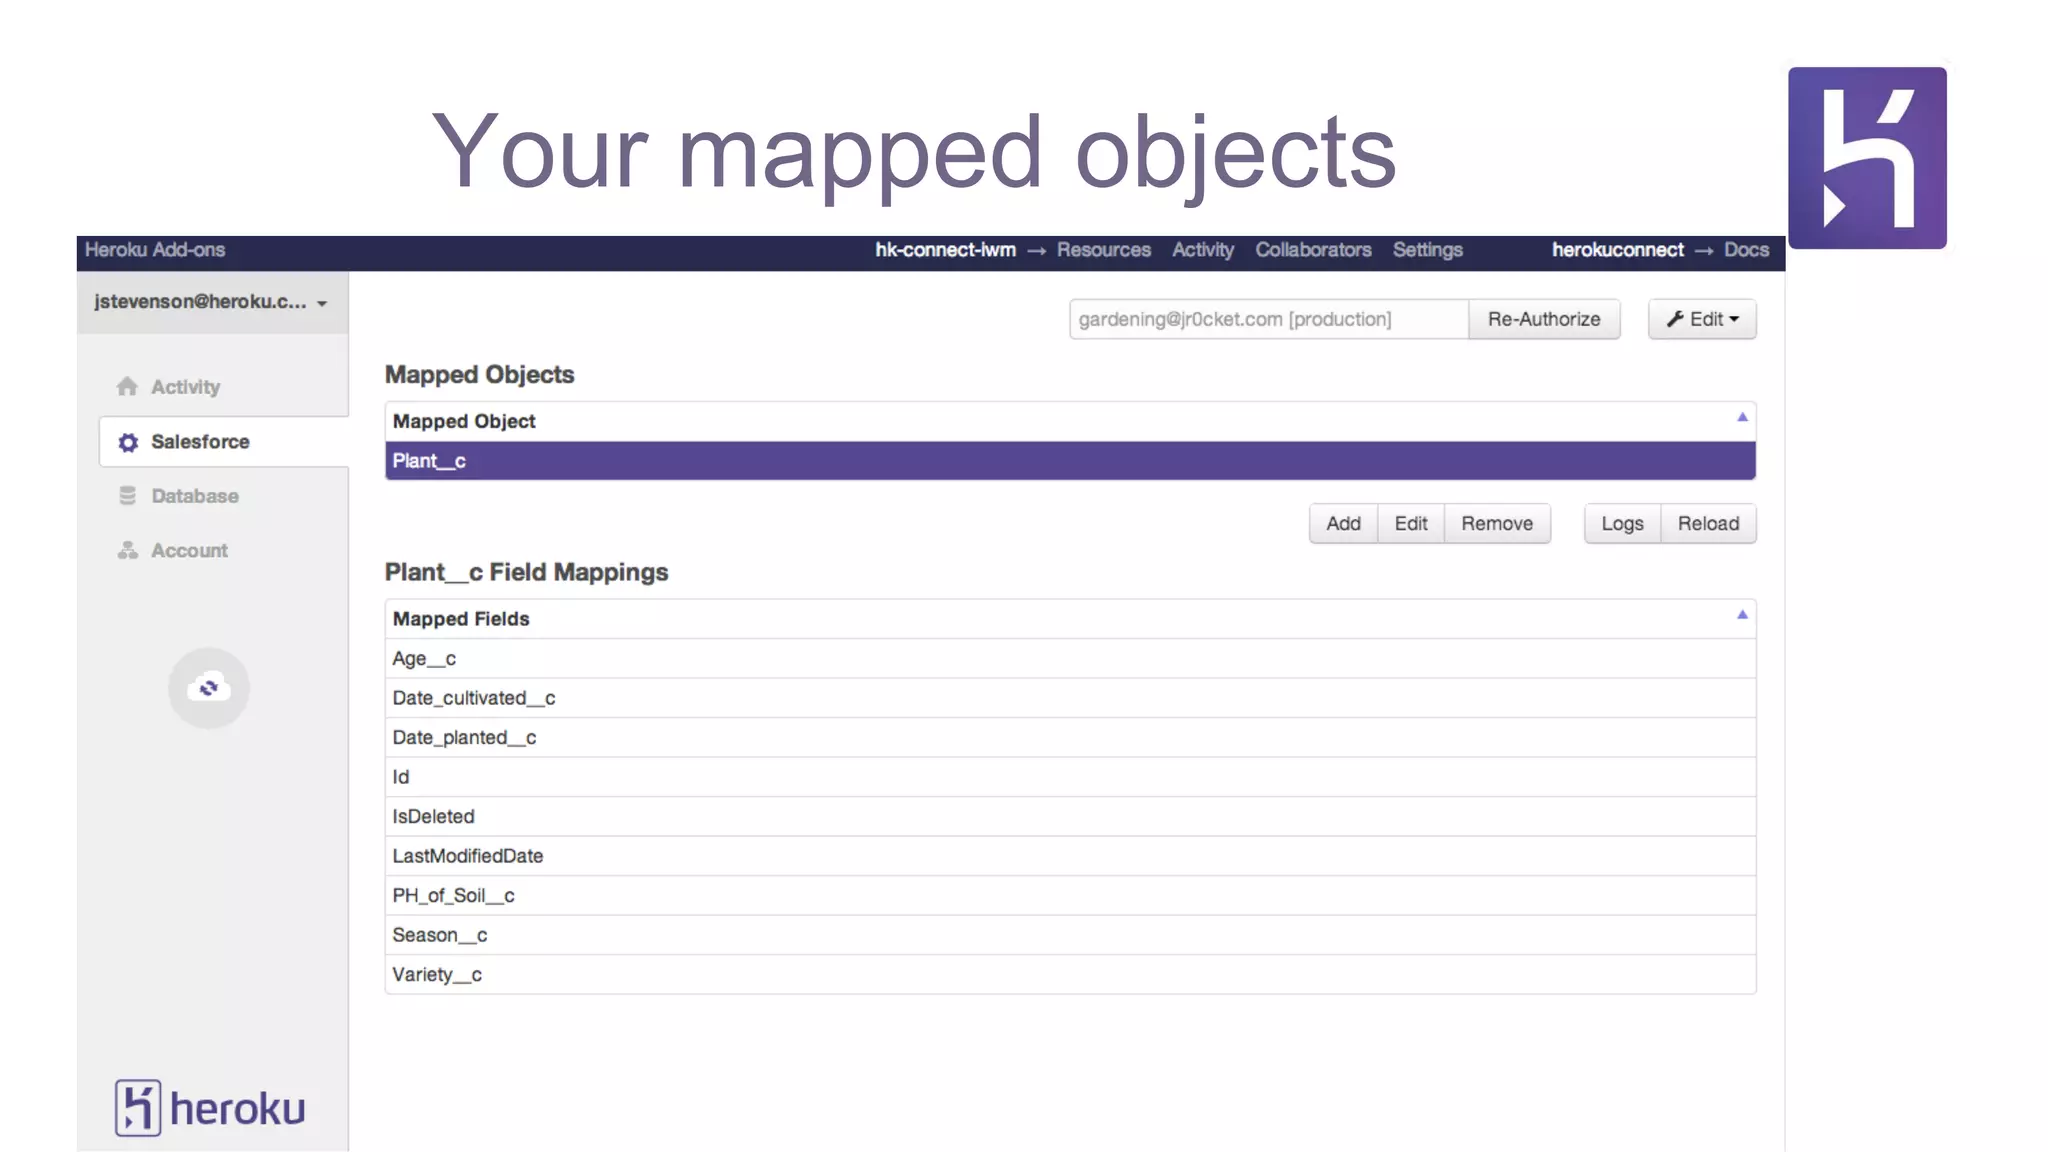Screen dimensions: 2048x1152
Task: Select the Variety__c field row
Action: (1070, 975)
